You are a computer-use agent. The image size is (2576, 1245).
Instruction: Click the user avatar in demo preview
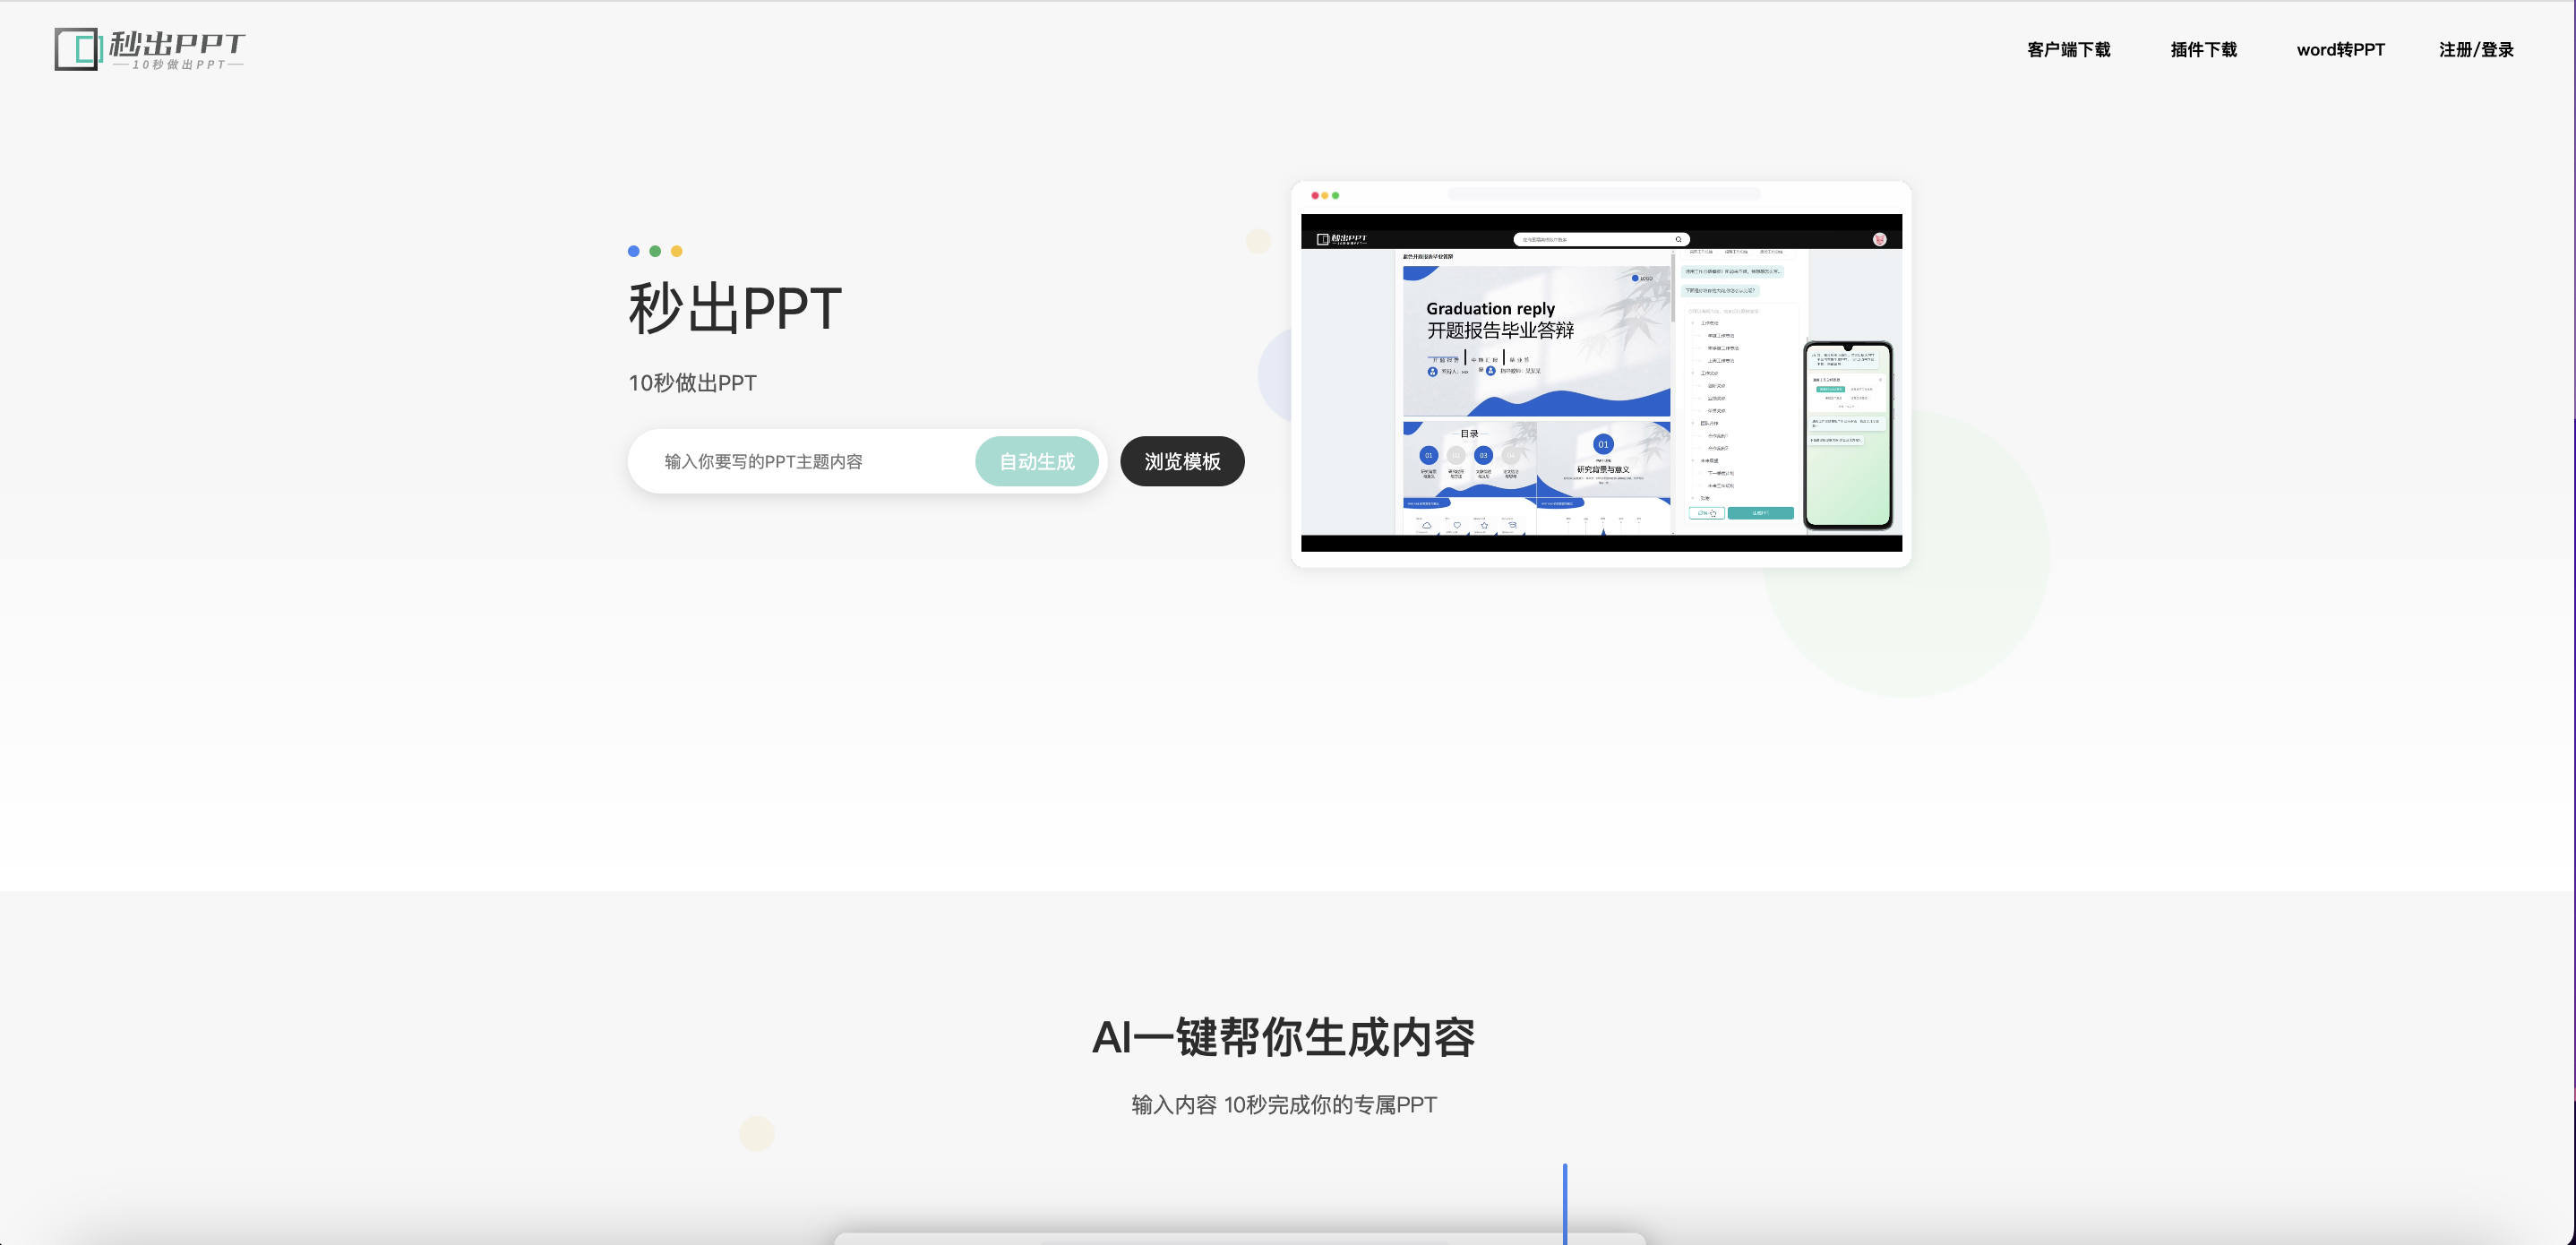click(x=1879, y=240)
